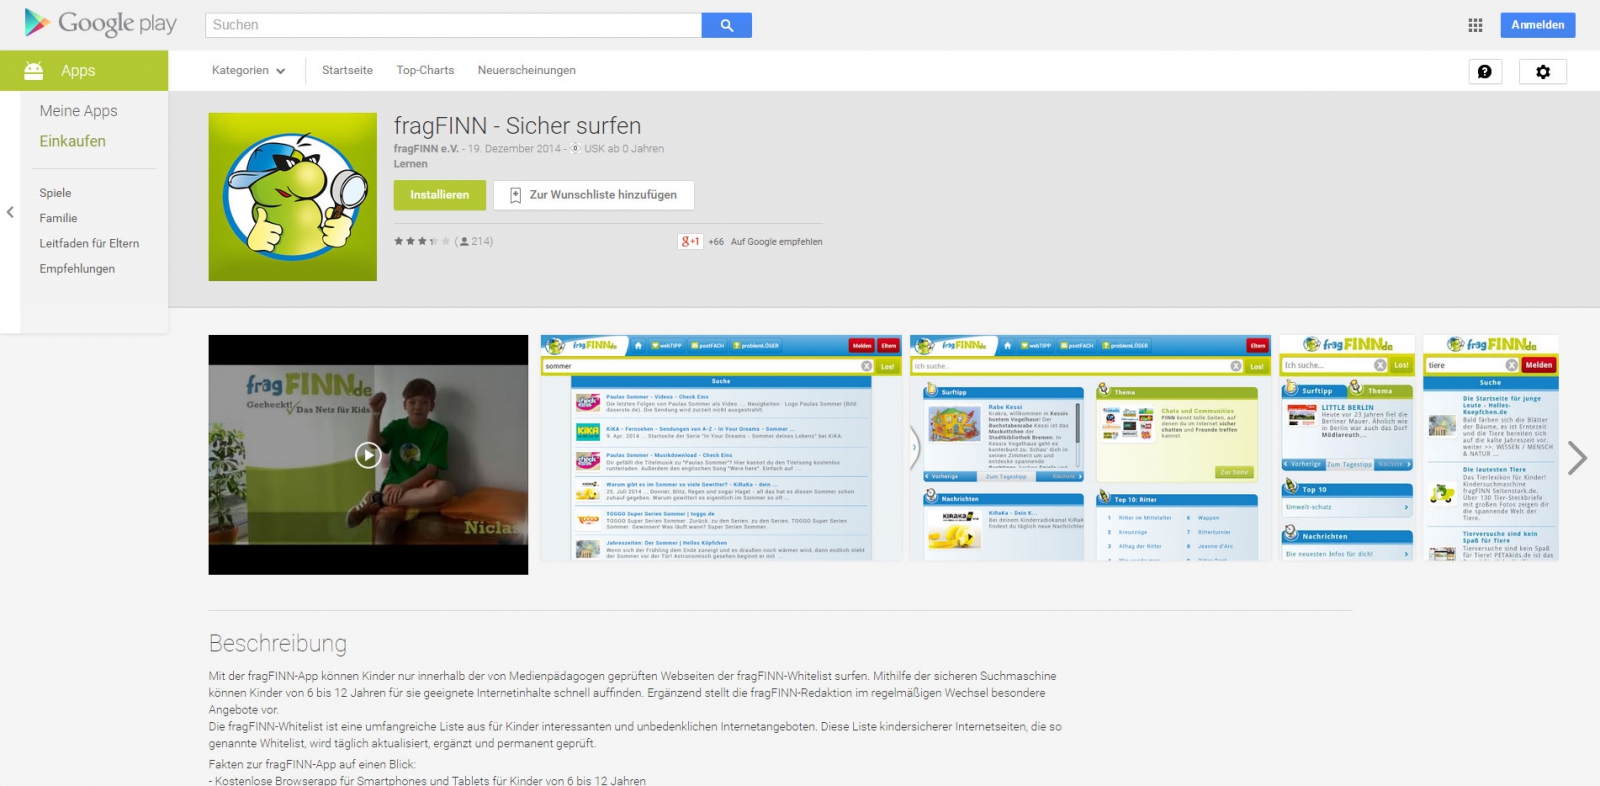Open Leitfaden für Eltern link

pos(89,243)
